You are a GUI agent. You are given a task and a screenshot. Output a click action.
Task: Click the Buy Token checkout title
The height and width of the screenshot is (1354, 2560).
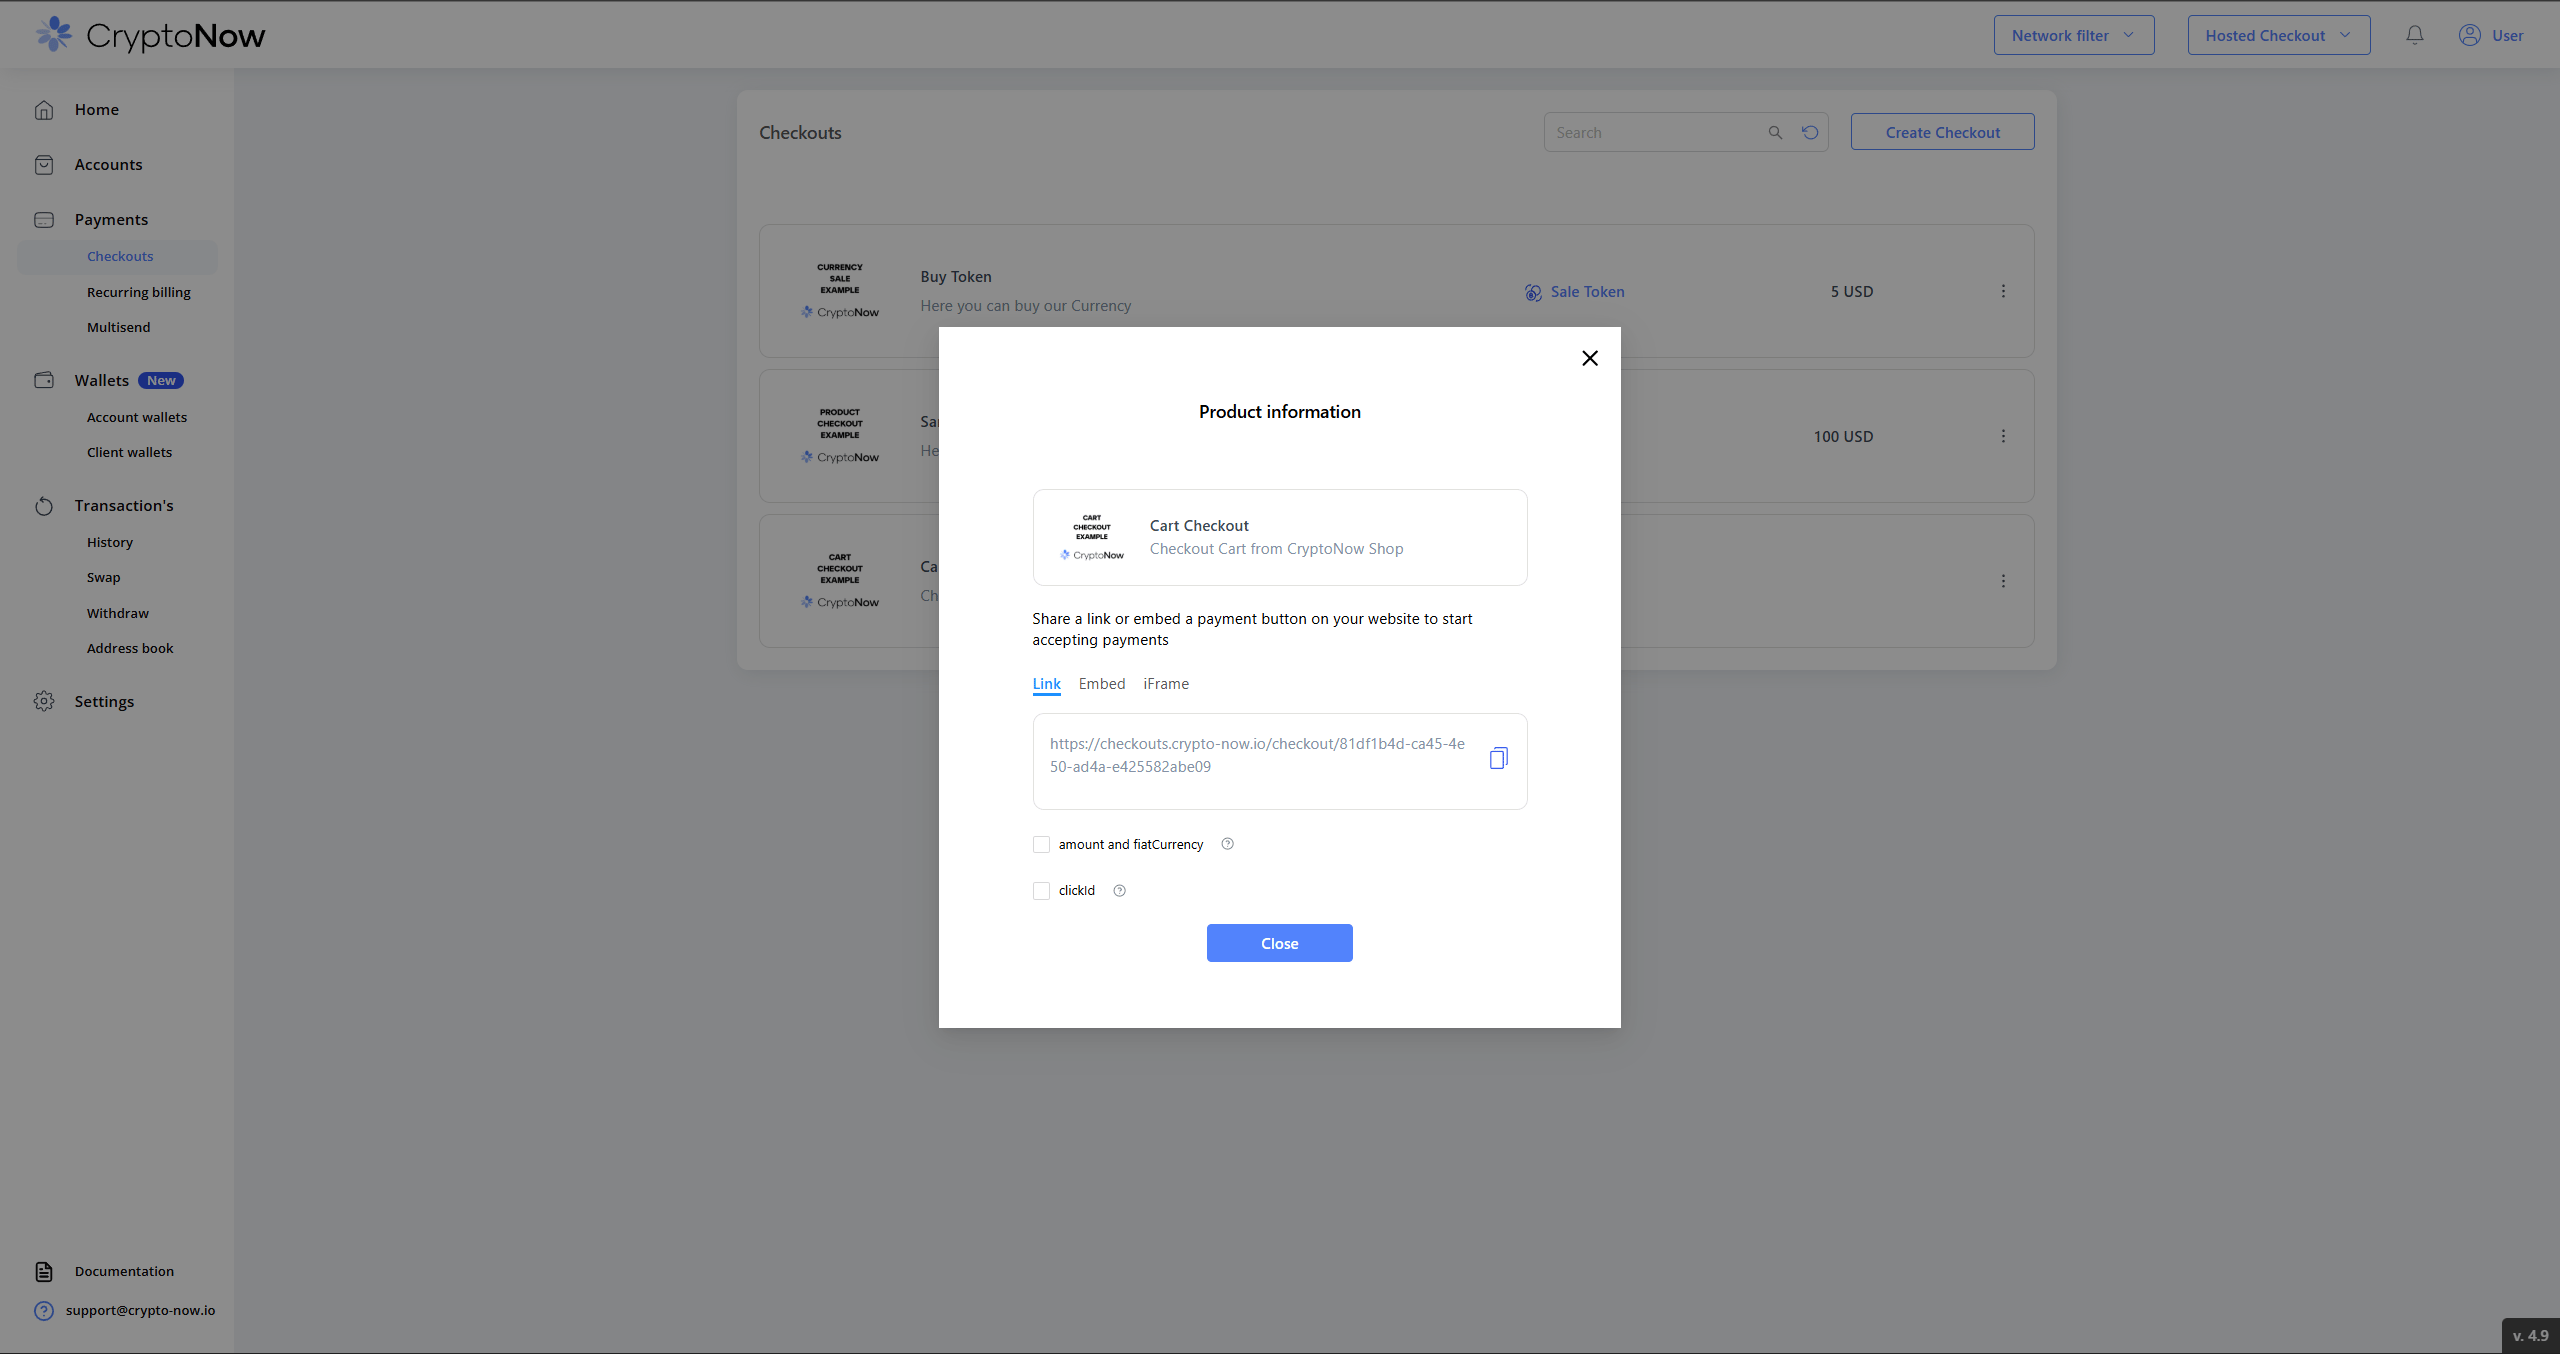[x=956, y=277]
